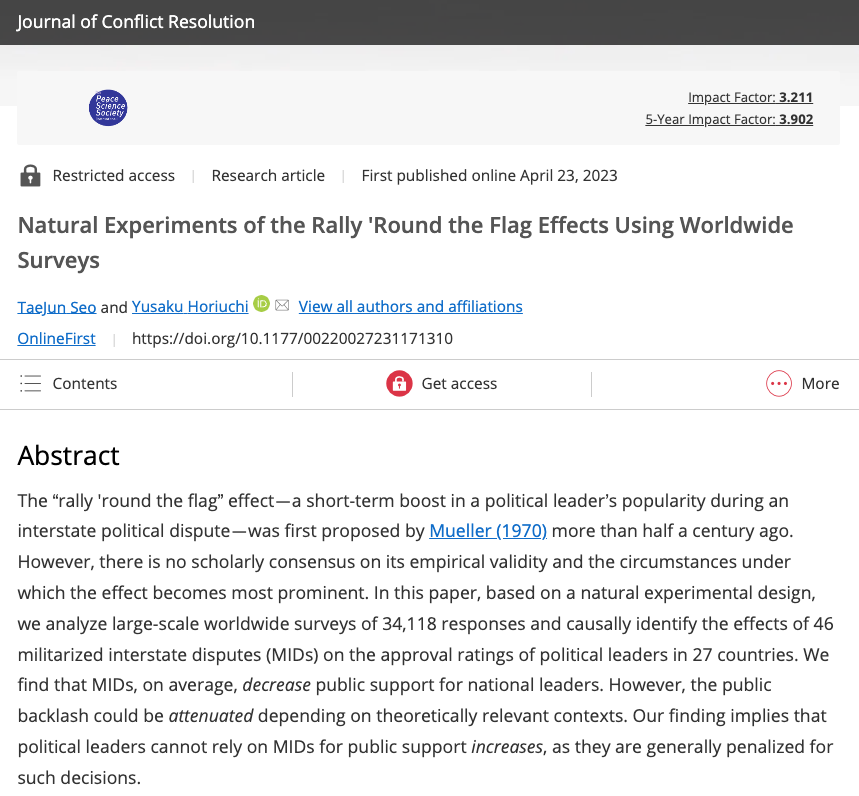Click View all authors and affiliations
The width and height of the screenshot is (859, 796).
point(410,306)
